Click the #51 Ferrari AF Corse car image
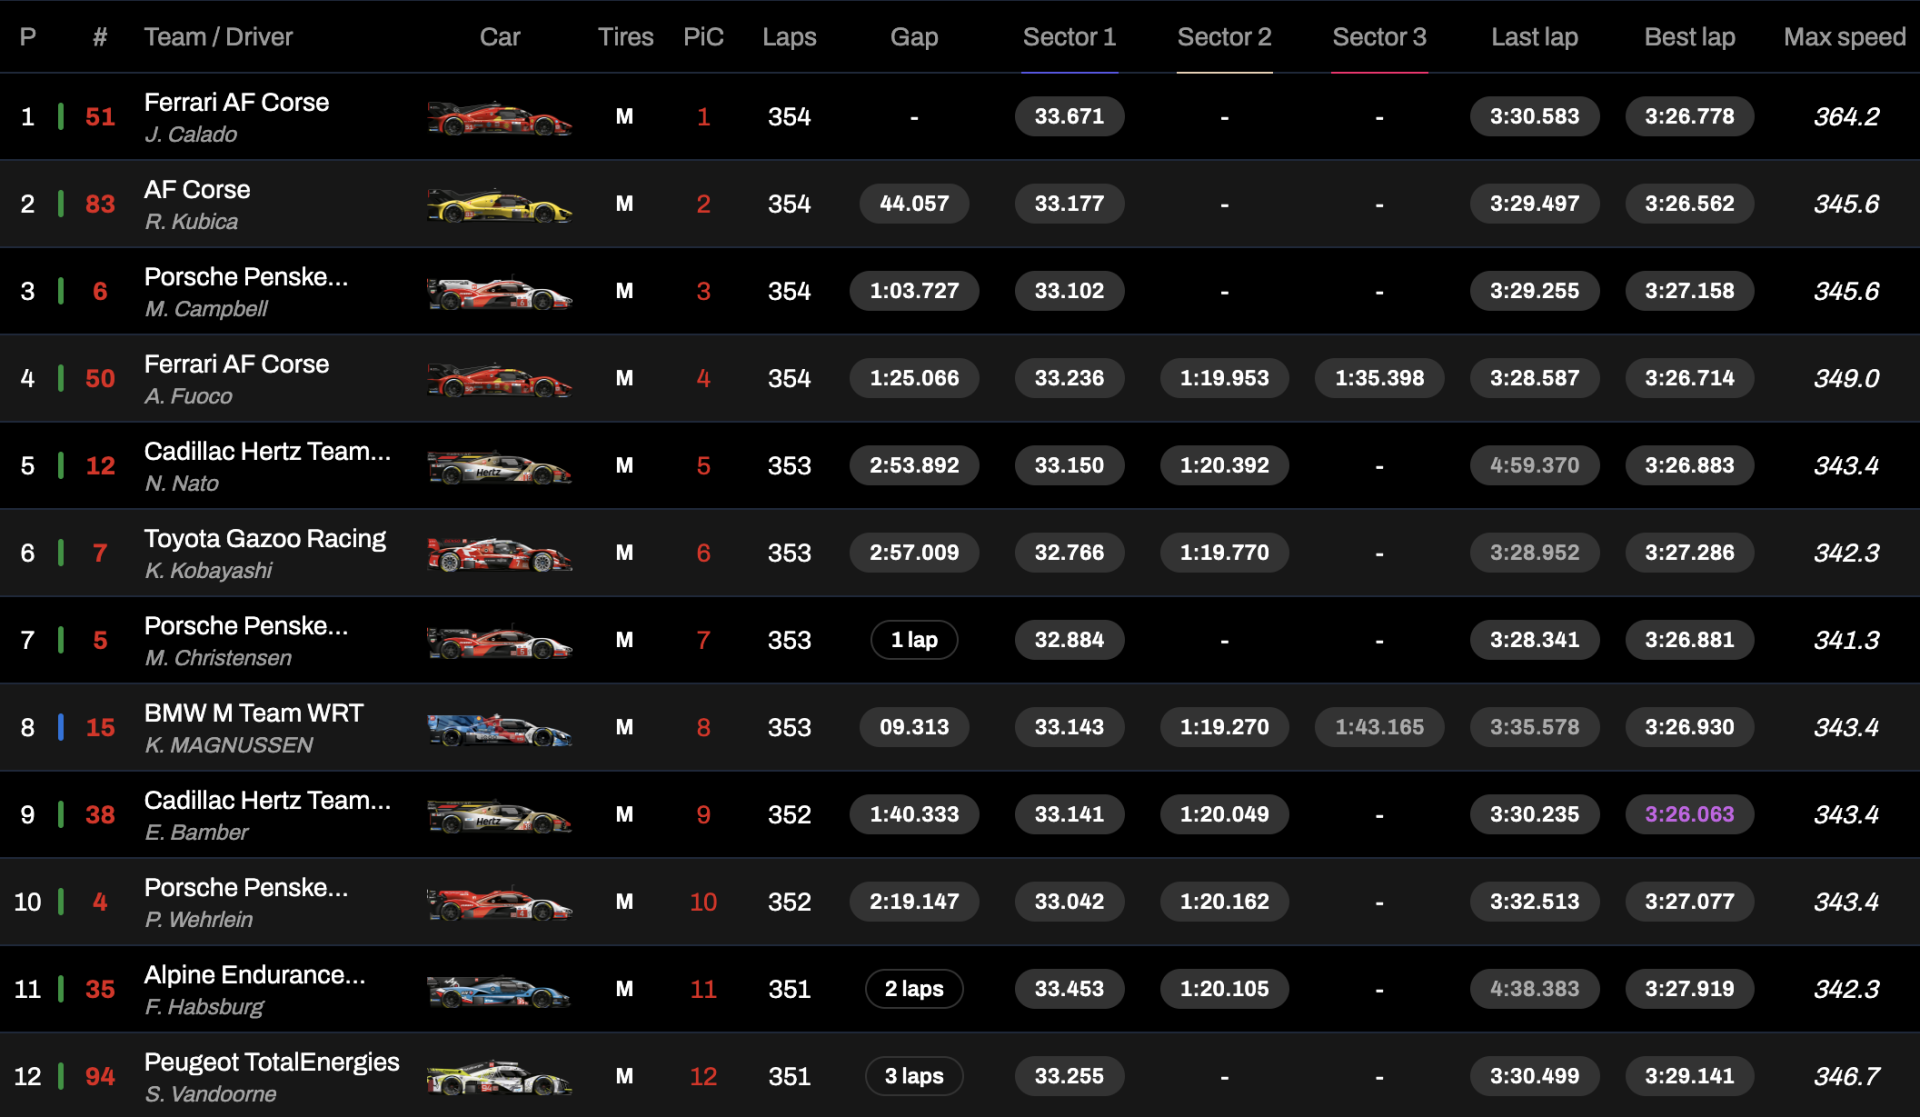 pos(499,118)
